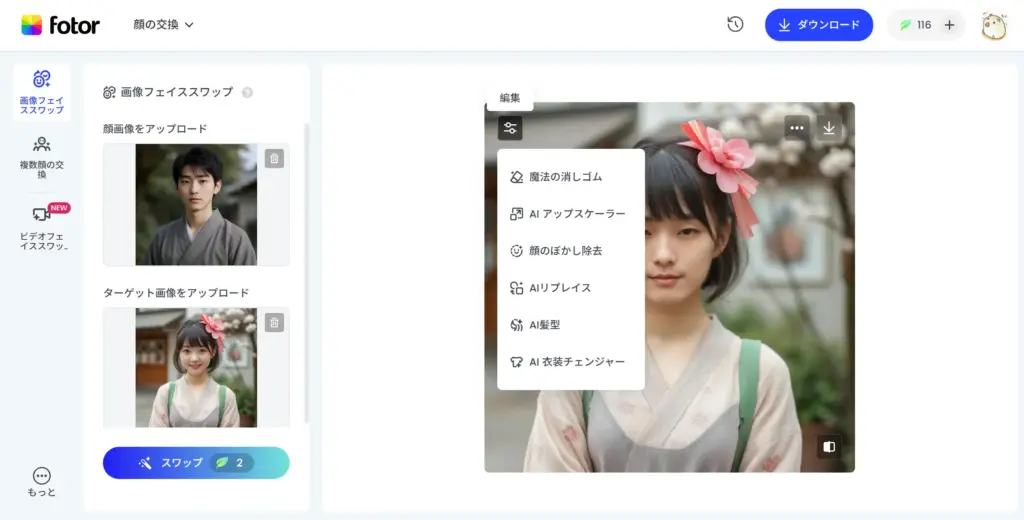Select 顔のぼかし除去 from the menu
1024x520 pixels.
[571, 251]
